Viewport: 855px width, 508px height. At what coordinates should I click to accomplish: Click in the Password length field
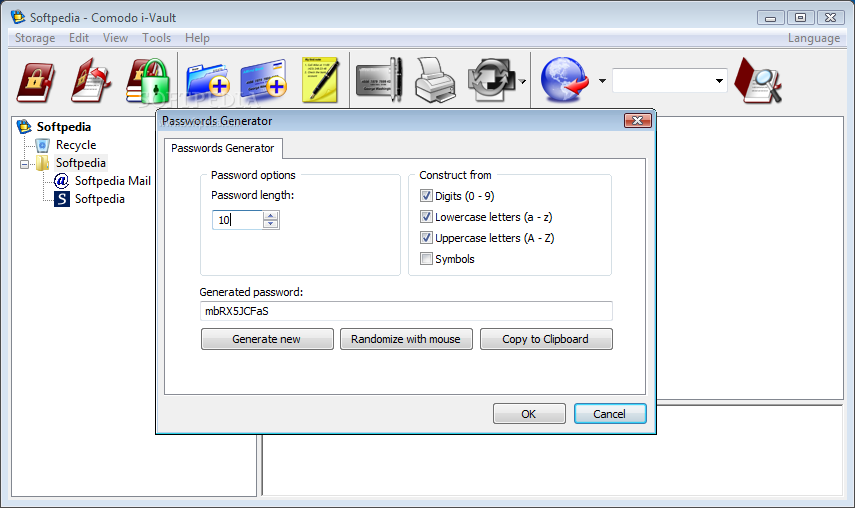coord(238,220)
